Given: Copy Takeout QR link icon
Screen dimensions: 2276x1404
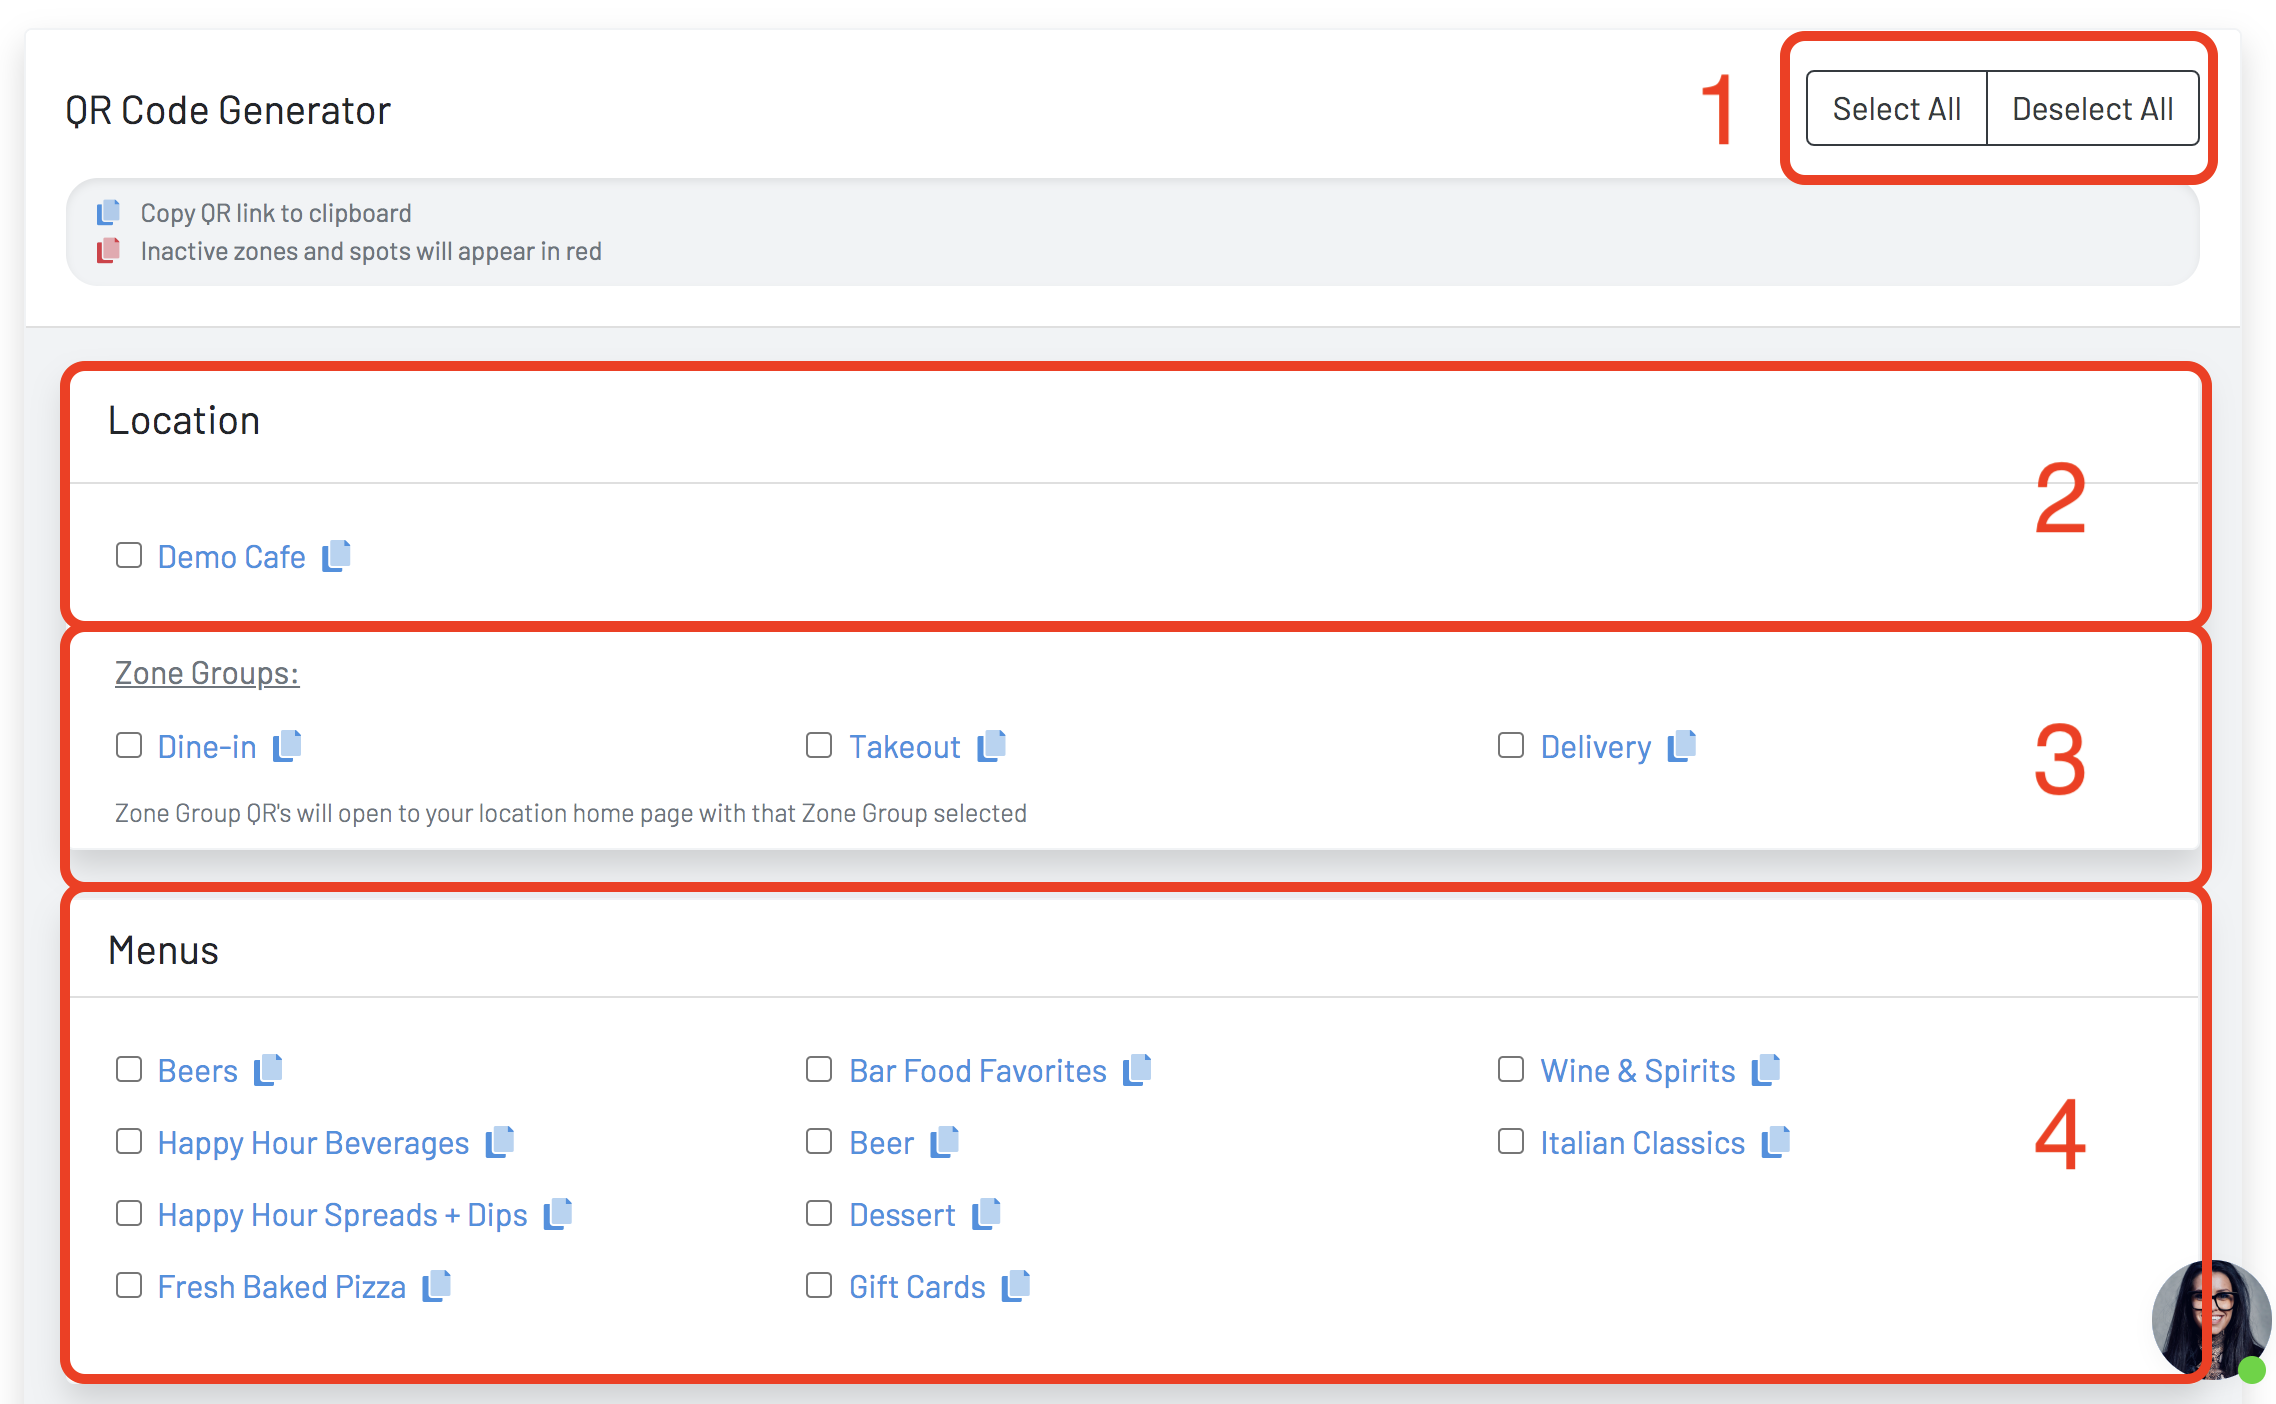Looking at the screenshot, I should (991, 746).
